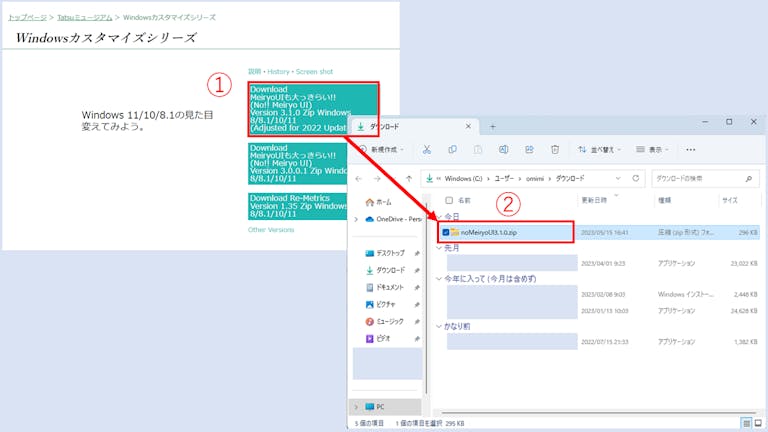Collapse the 先月 group

[439, 248]
